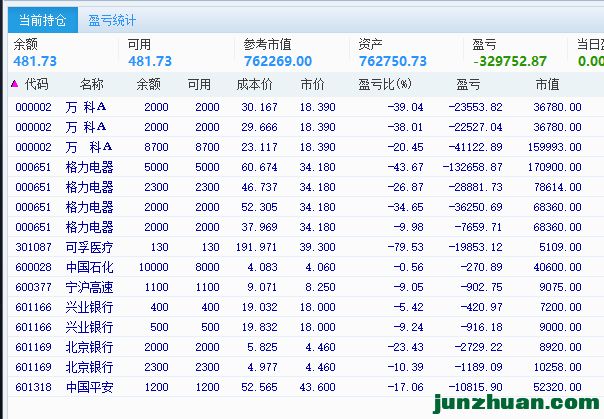Select the 格力电器 row with cost 37.969

(306, 227)
